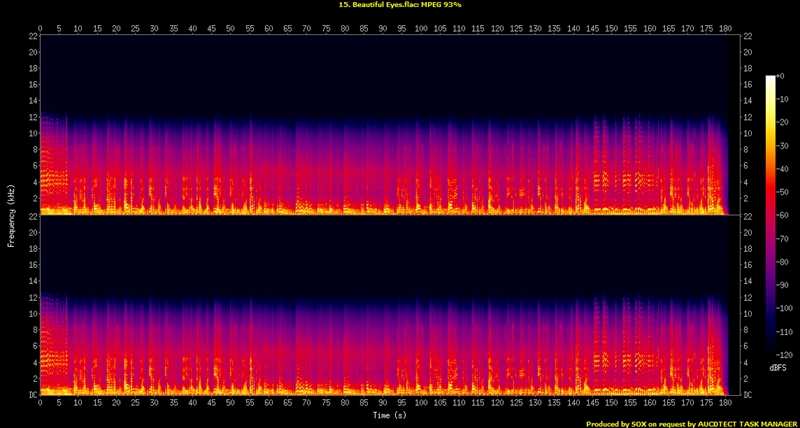Image resolution: width=800 pixels, height=428 pixels.
Task: Click 'AUCDTECT TASK MANAGER' in the footer
Action: click(742, 422)
